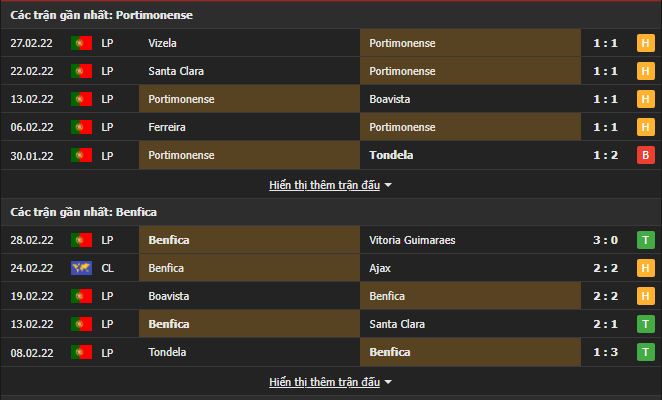Click Champions League icon in Benfica-Ajax row
The height and width of the screenshot is (400, 662).
[x=80, y=268]
